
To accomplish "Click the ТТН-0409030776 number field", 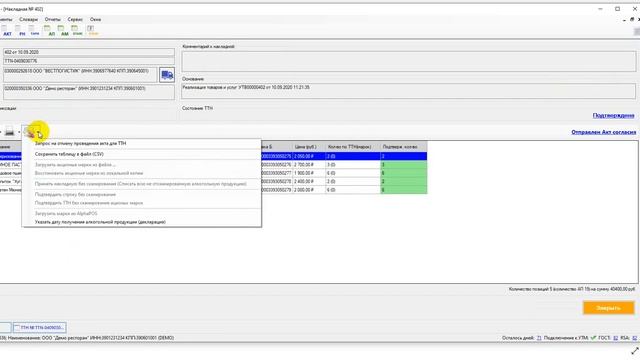I will pyautogui.click(x=89, y=61).
